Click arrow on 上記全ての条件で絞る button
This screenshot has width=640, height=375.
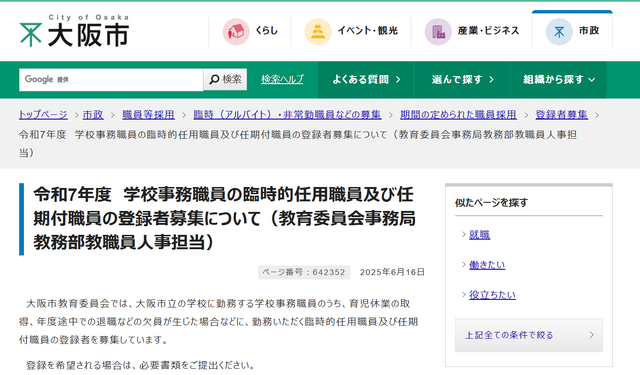(x=592, y=335)
